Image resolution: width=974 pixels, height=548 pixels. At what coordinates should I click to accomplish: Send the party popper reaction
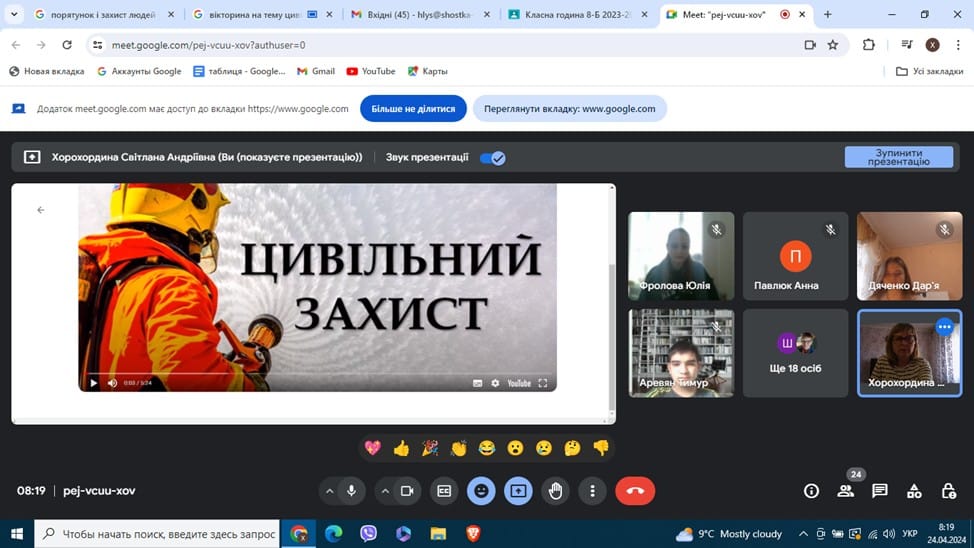click(x=430, y=448)
